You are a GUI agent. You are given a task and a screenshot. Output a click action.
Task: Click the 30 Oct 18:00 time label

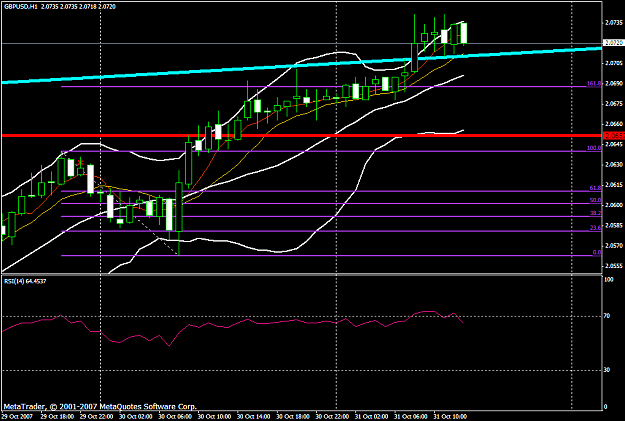[293, 417]
